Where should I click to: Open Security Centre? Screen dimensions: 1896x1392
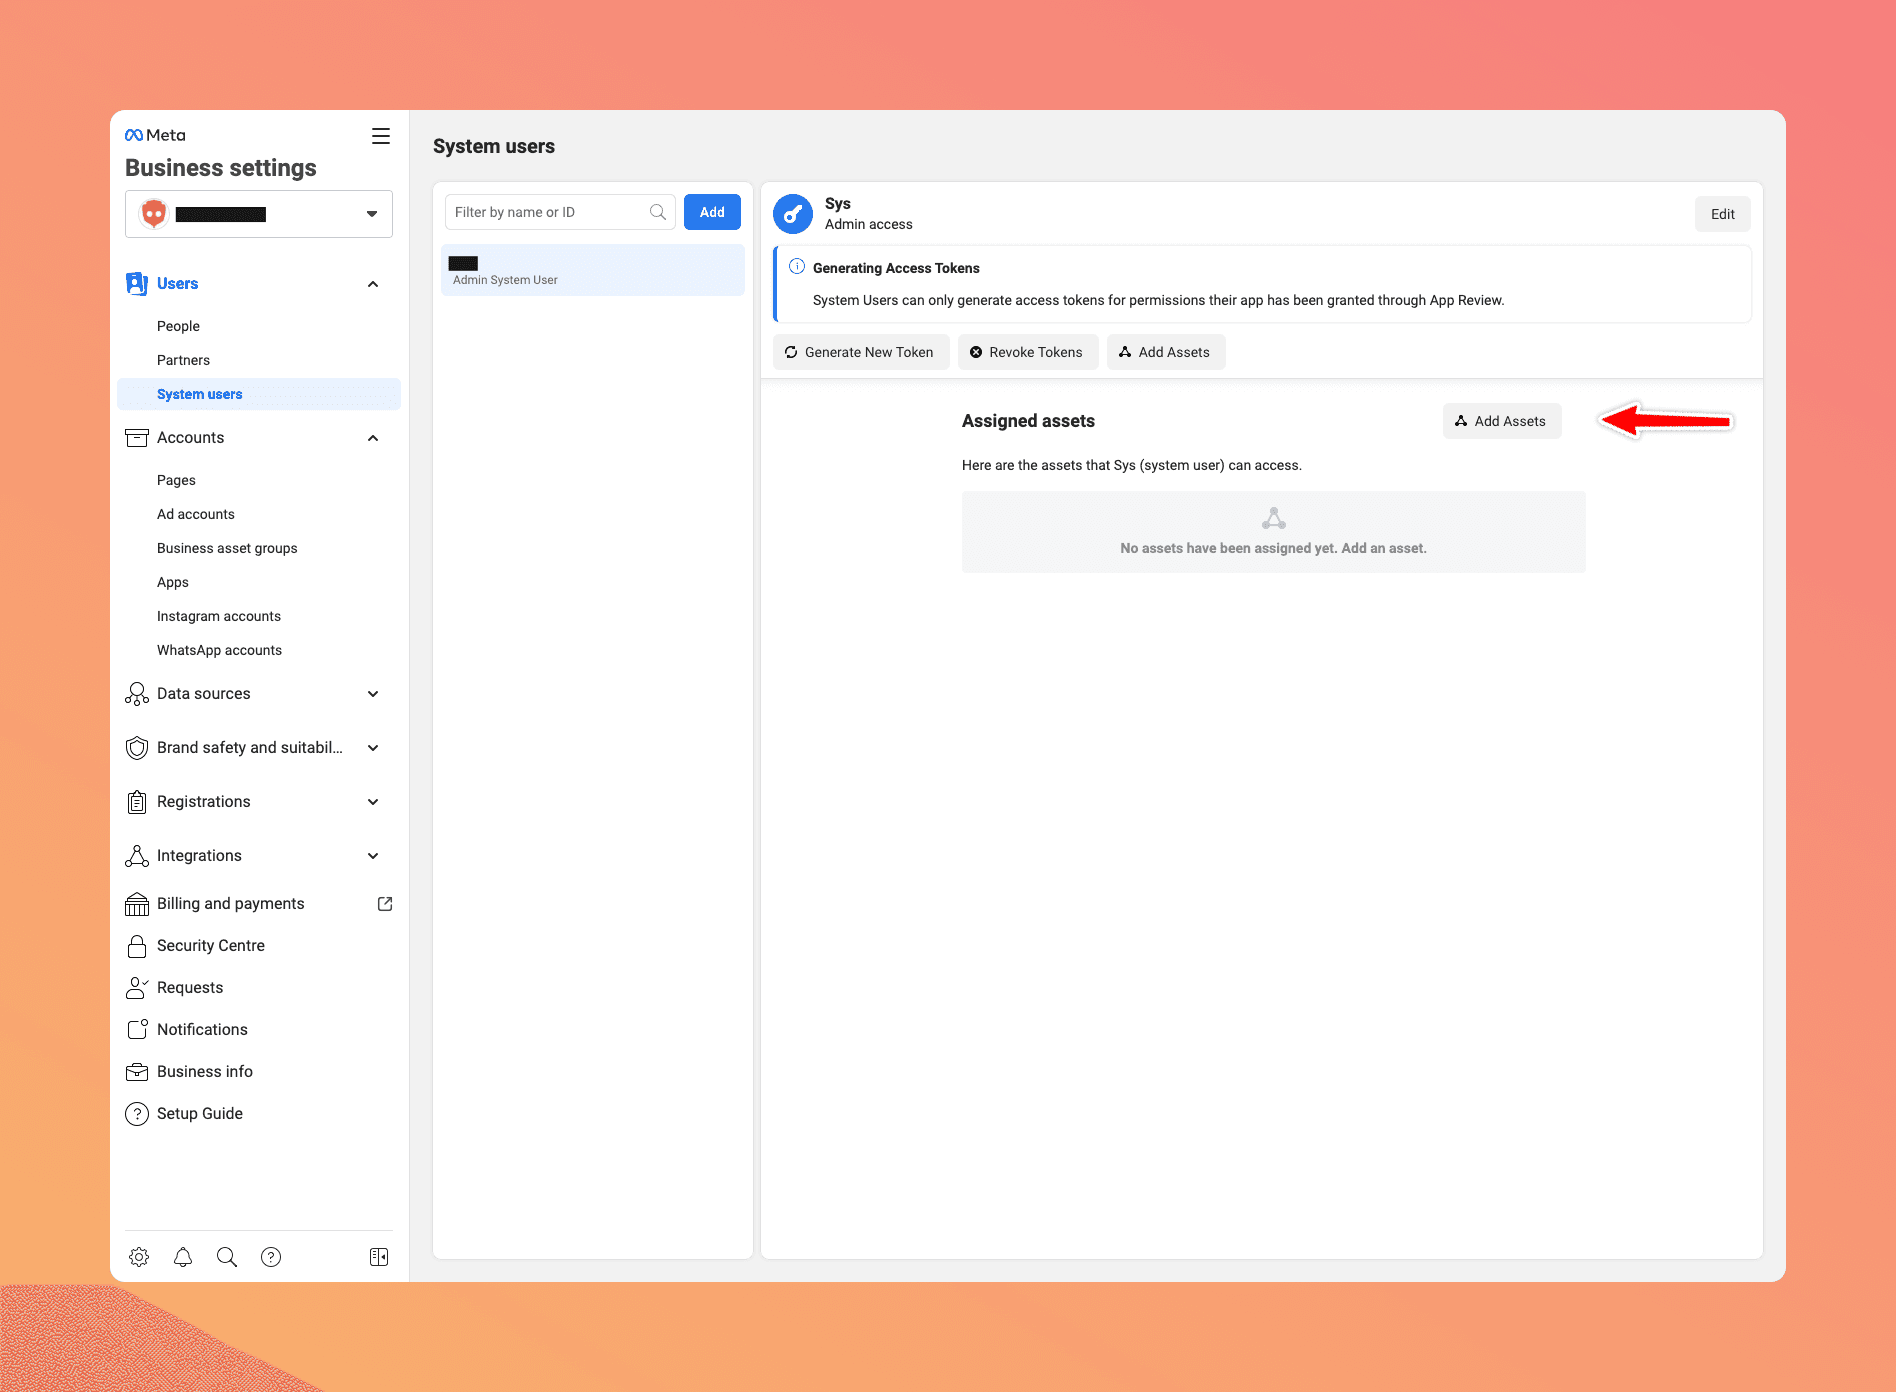[x=211, y=946]
